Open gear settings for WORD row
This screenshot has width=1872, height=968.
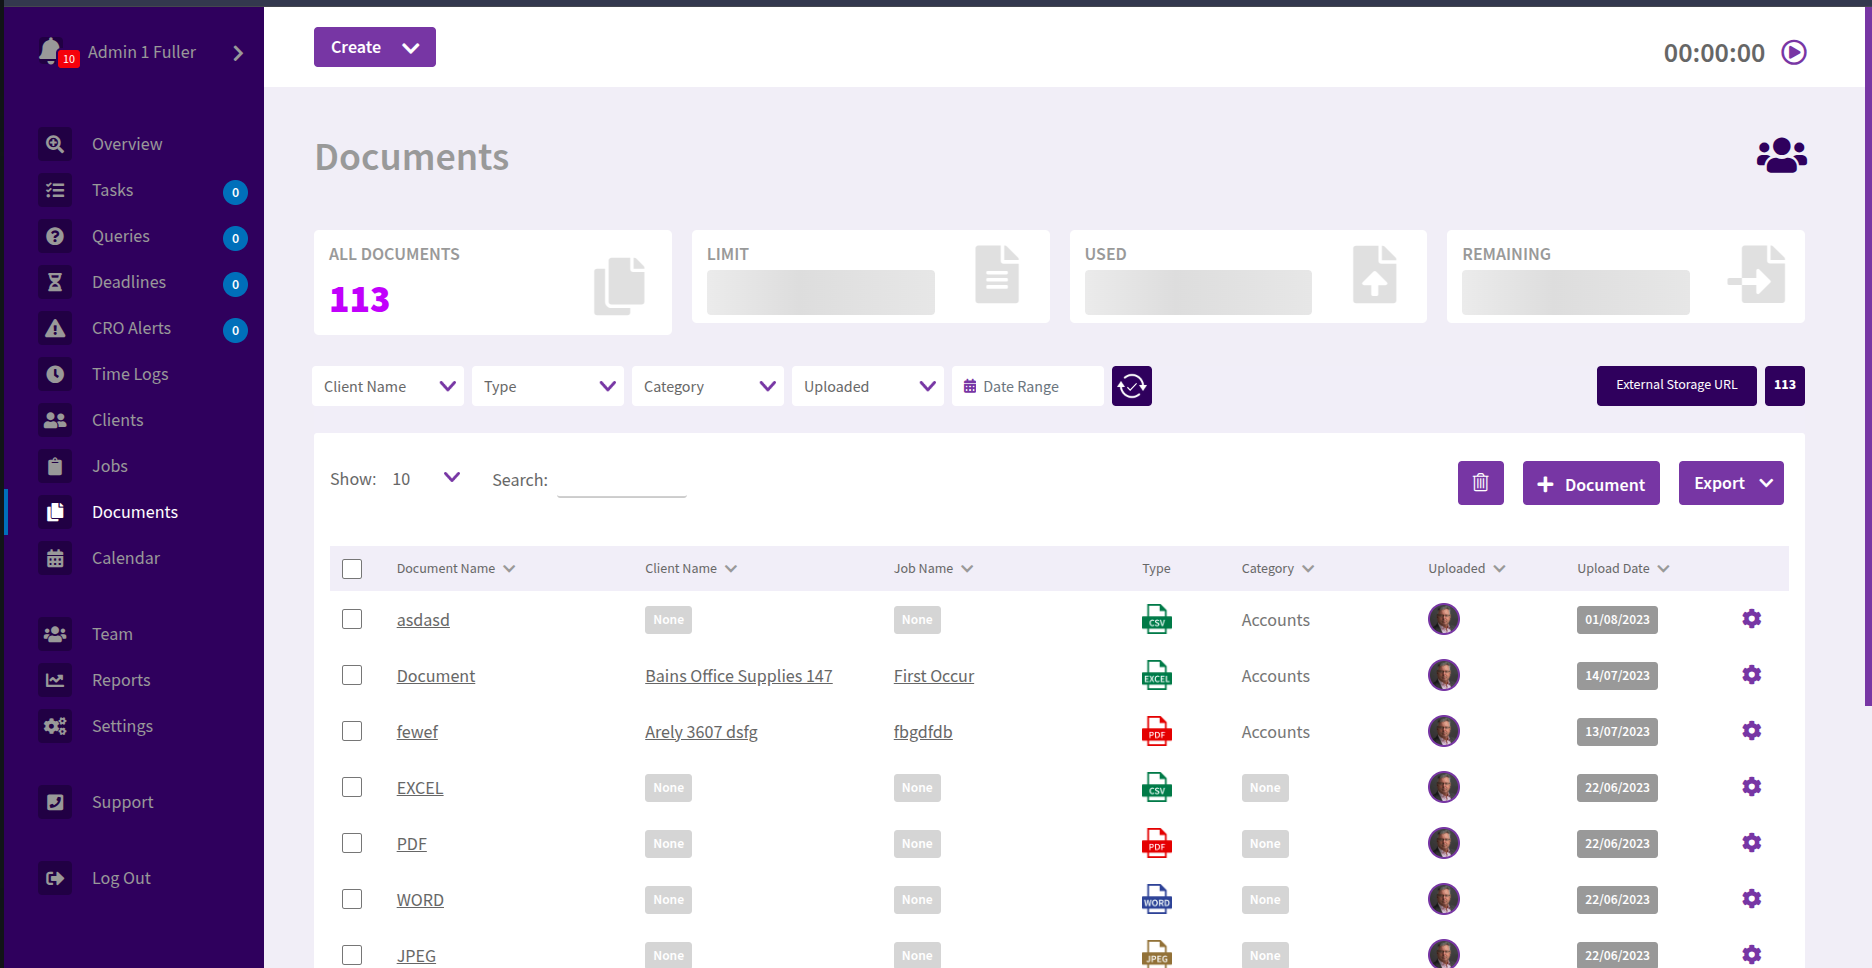(1751, 899)
